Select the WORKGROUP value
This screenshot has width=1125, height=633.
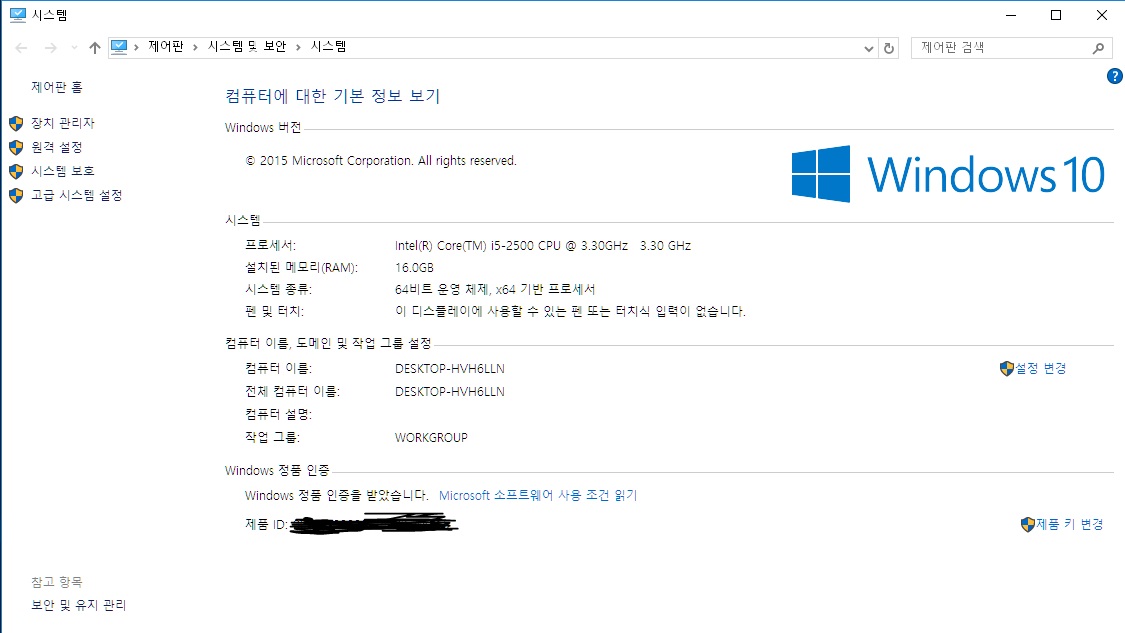(431, 438)
